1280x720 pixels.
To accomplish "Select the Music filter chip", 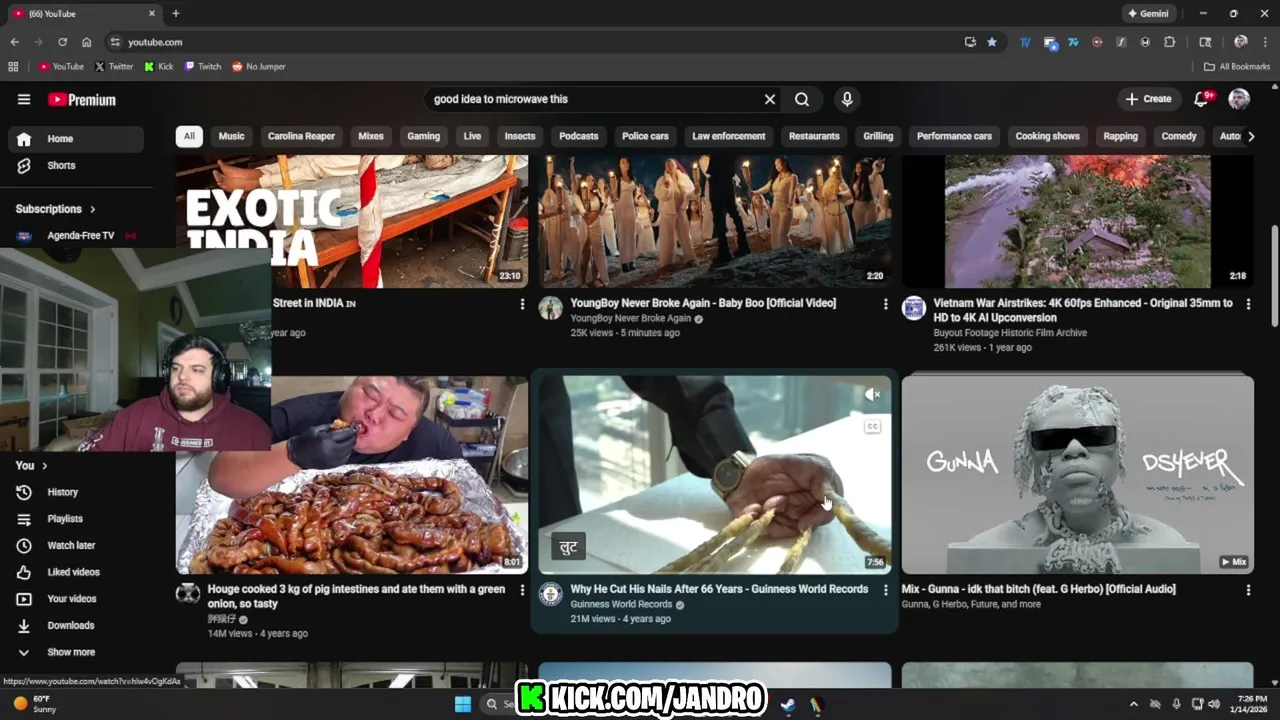I will (x=231, y=136).
